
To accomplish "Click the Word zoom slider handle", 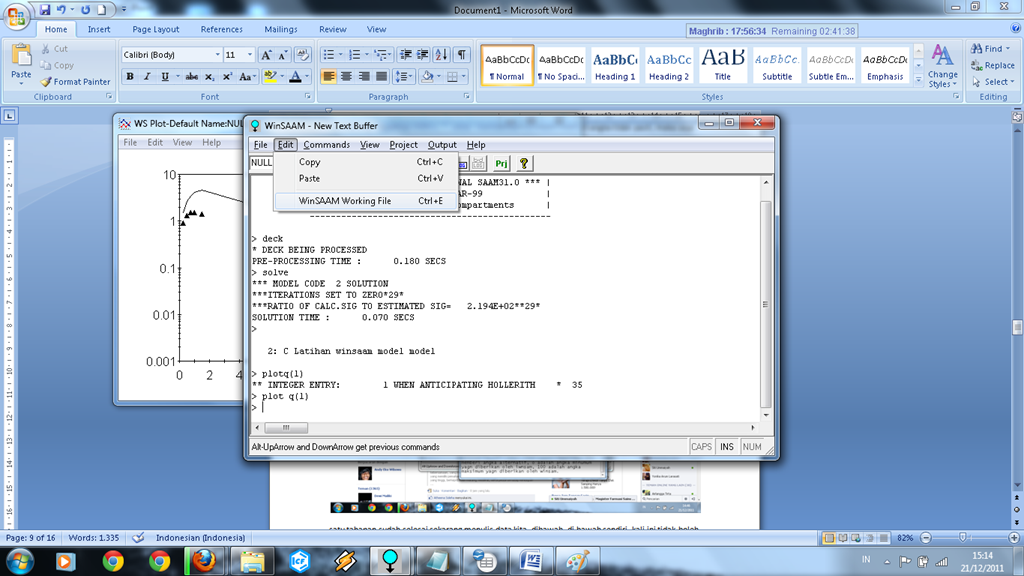I will tap(963, 537).
